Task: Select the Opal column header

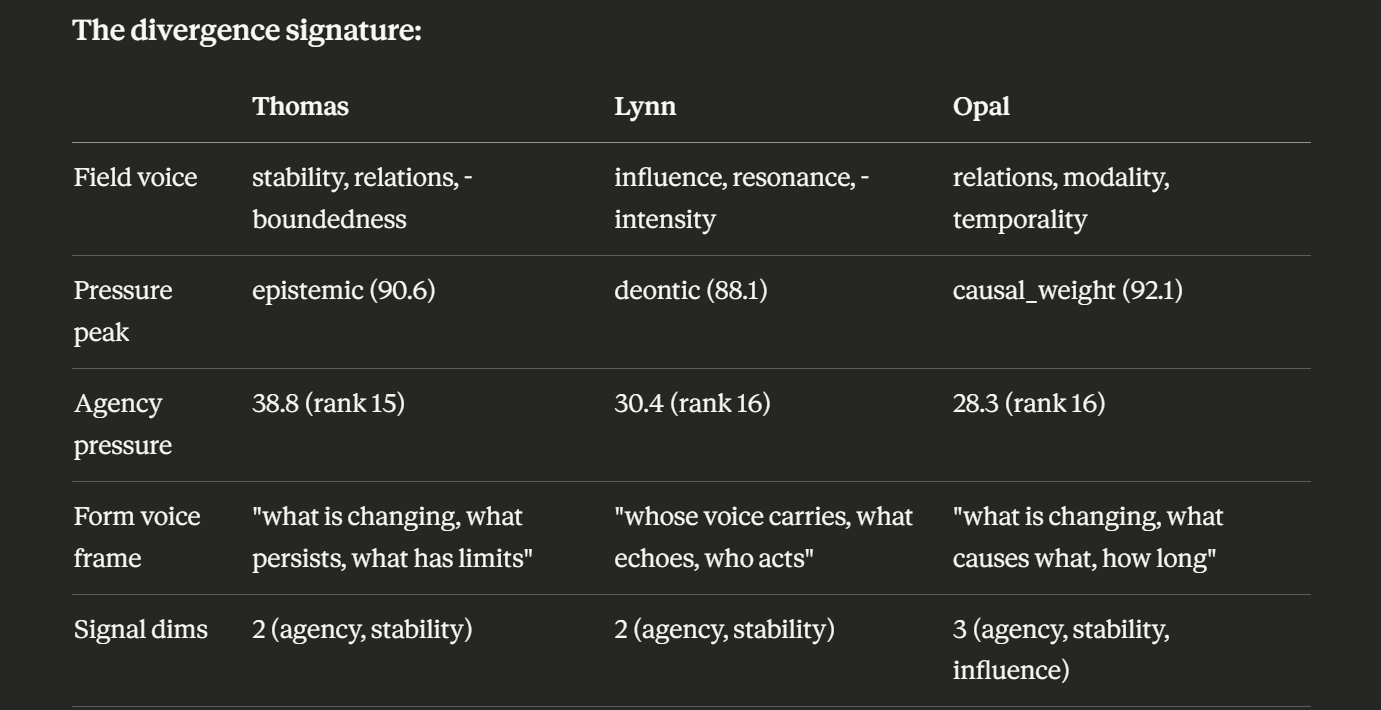Action: (981, 107)
